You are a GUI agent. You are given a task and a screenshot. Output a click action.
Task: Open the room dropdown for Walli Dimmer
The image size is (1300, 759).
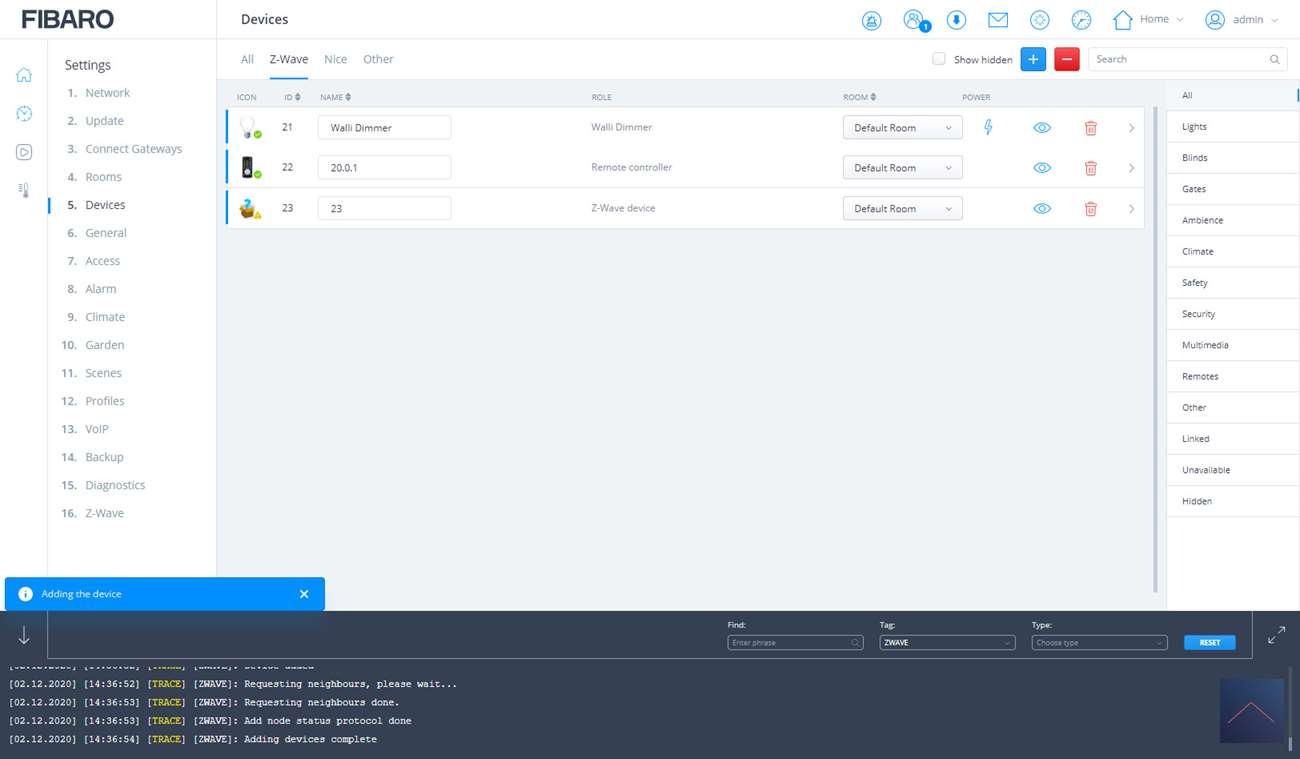coord(902,128)
